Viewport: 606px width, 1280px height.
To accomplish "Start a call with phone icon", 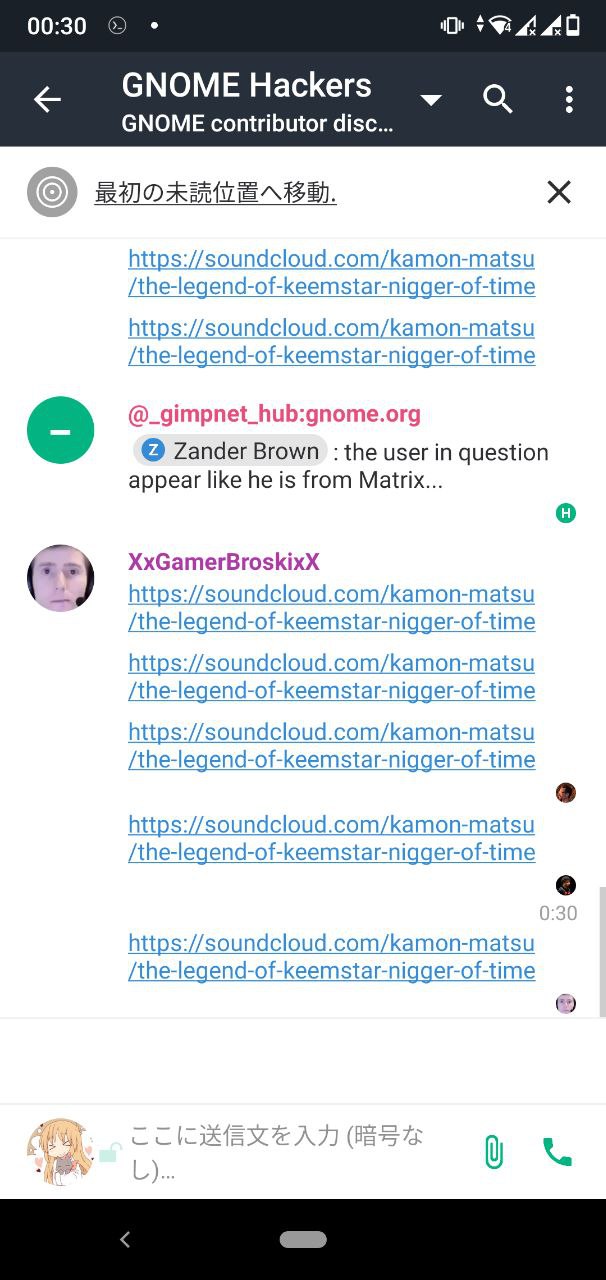I will click(x=557, y=1152).
